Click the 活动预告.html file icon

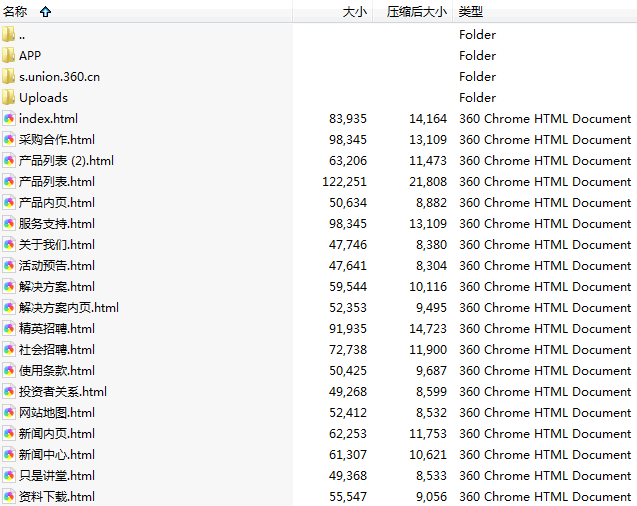click(9, 266)
